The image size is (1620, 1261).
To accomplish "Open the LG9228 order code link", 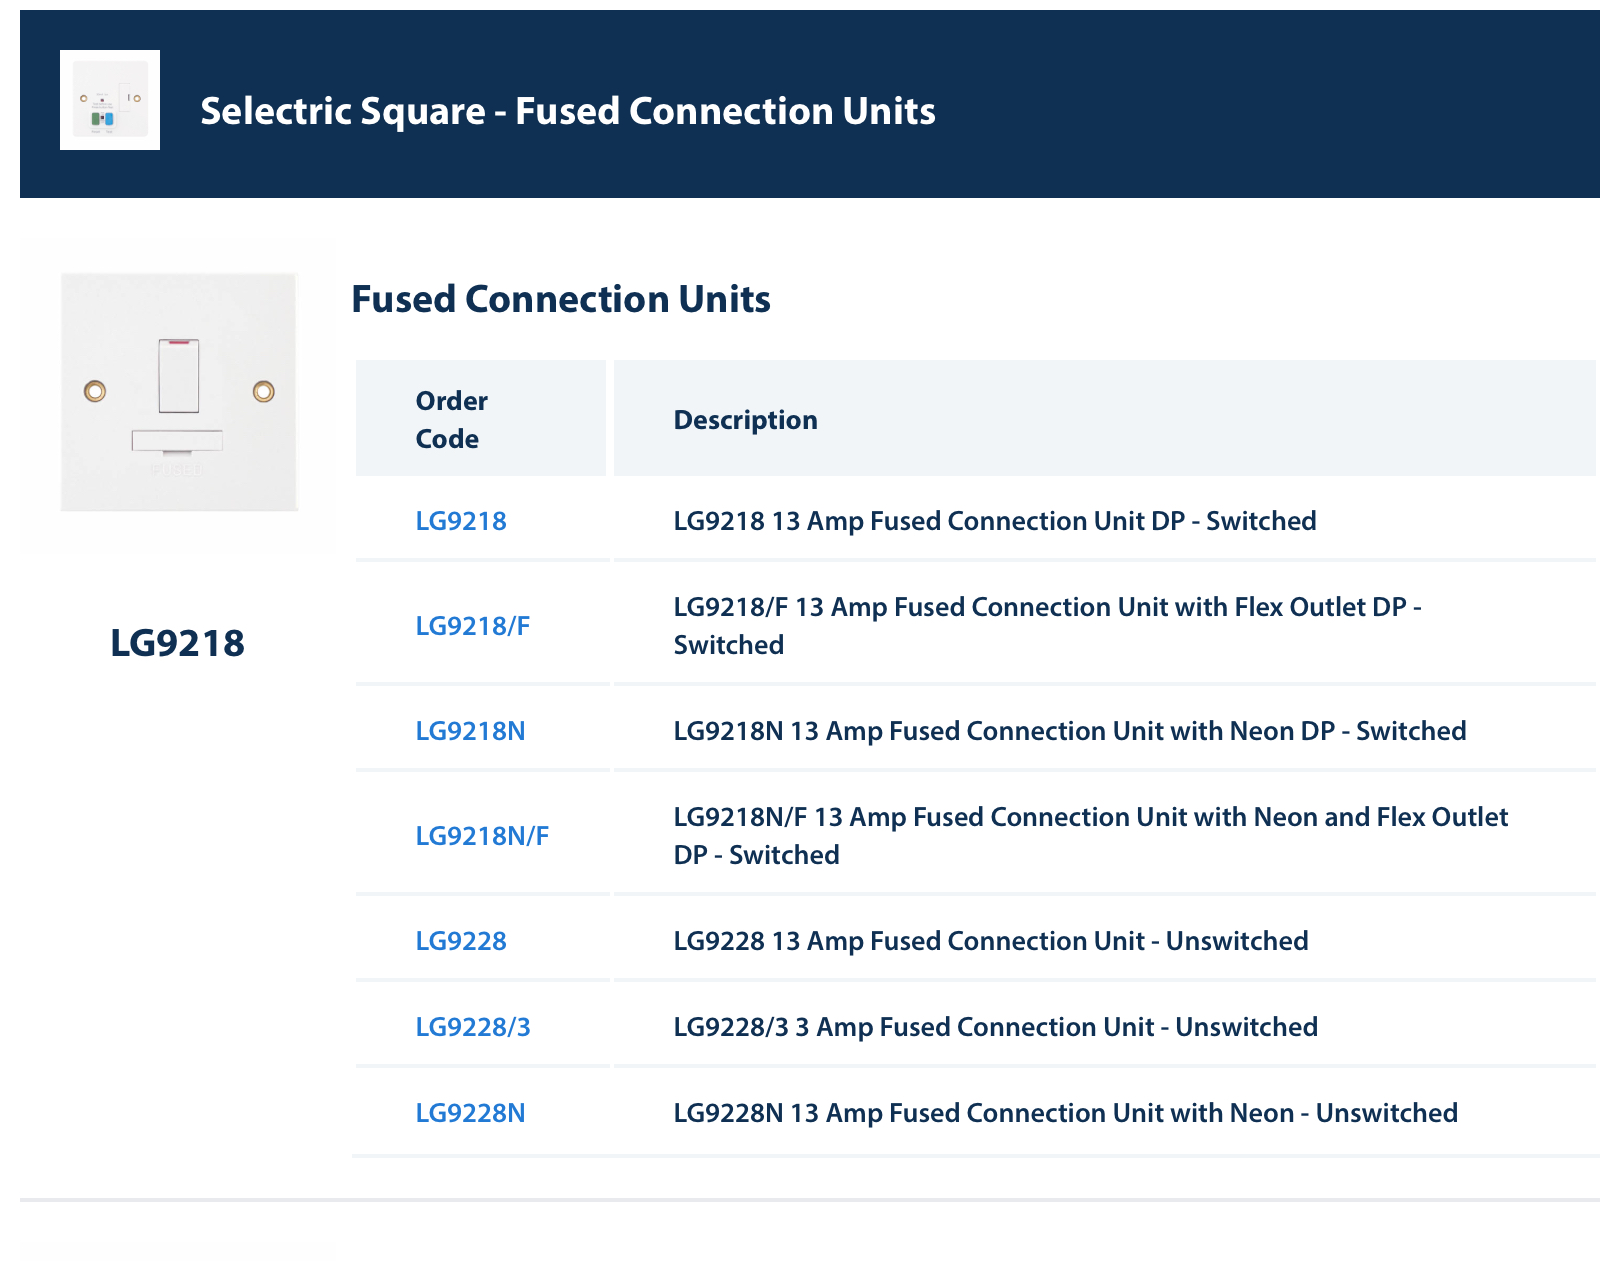I will point(461,941).
